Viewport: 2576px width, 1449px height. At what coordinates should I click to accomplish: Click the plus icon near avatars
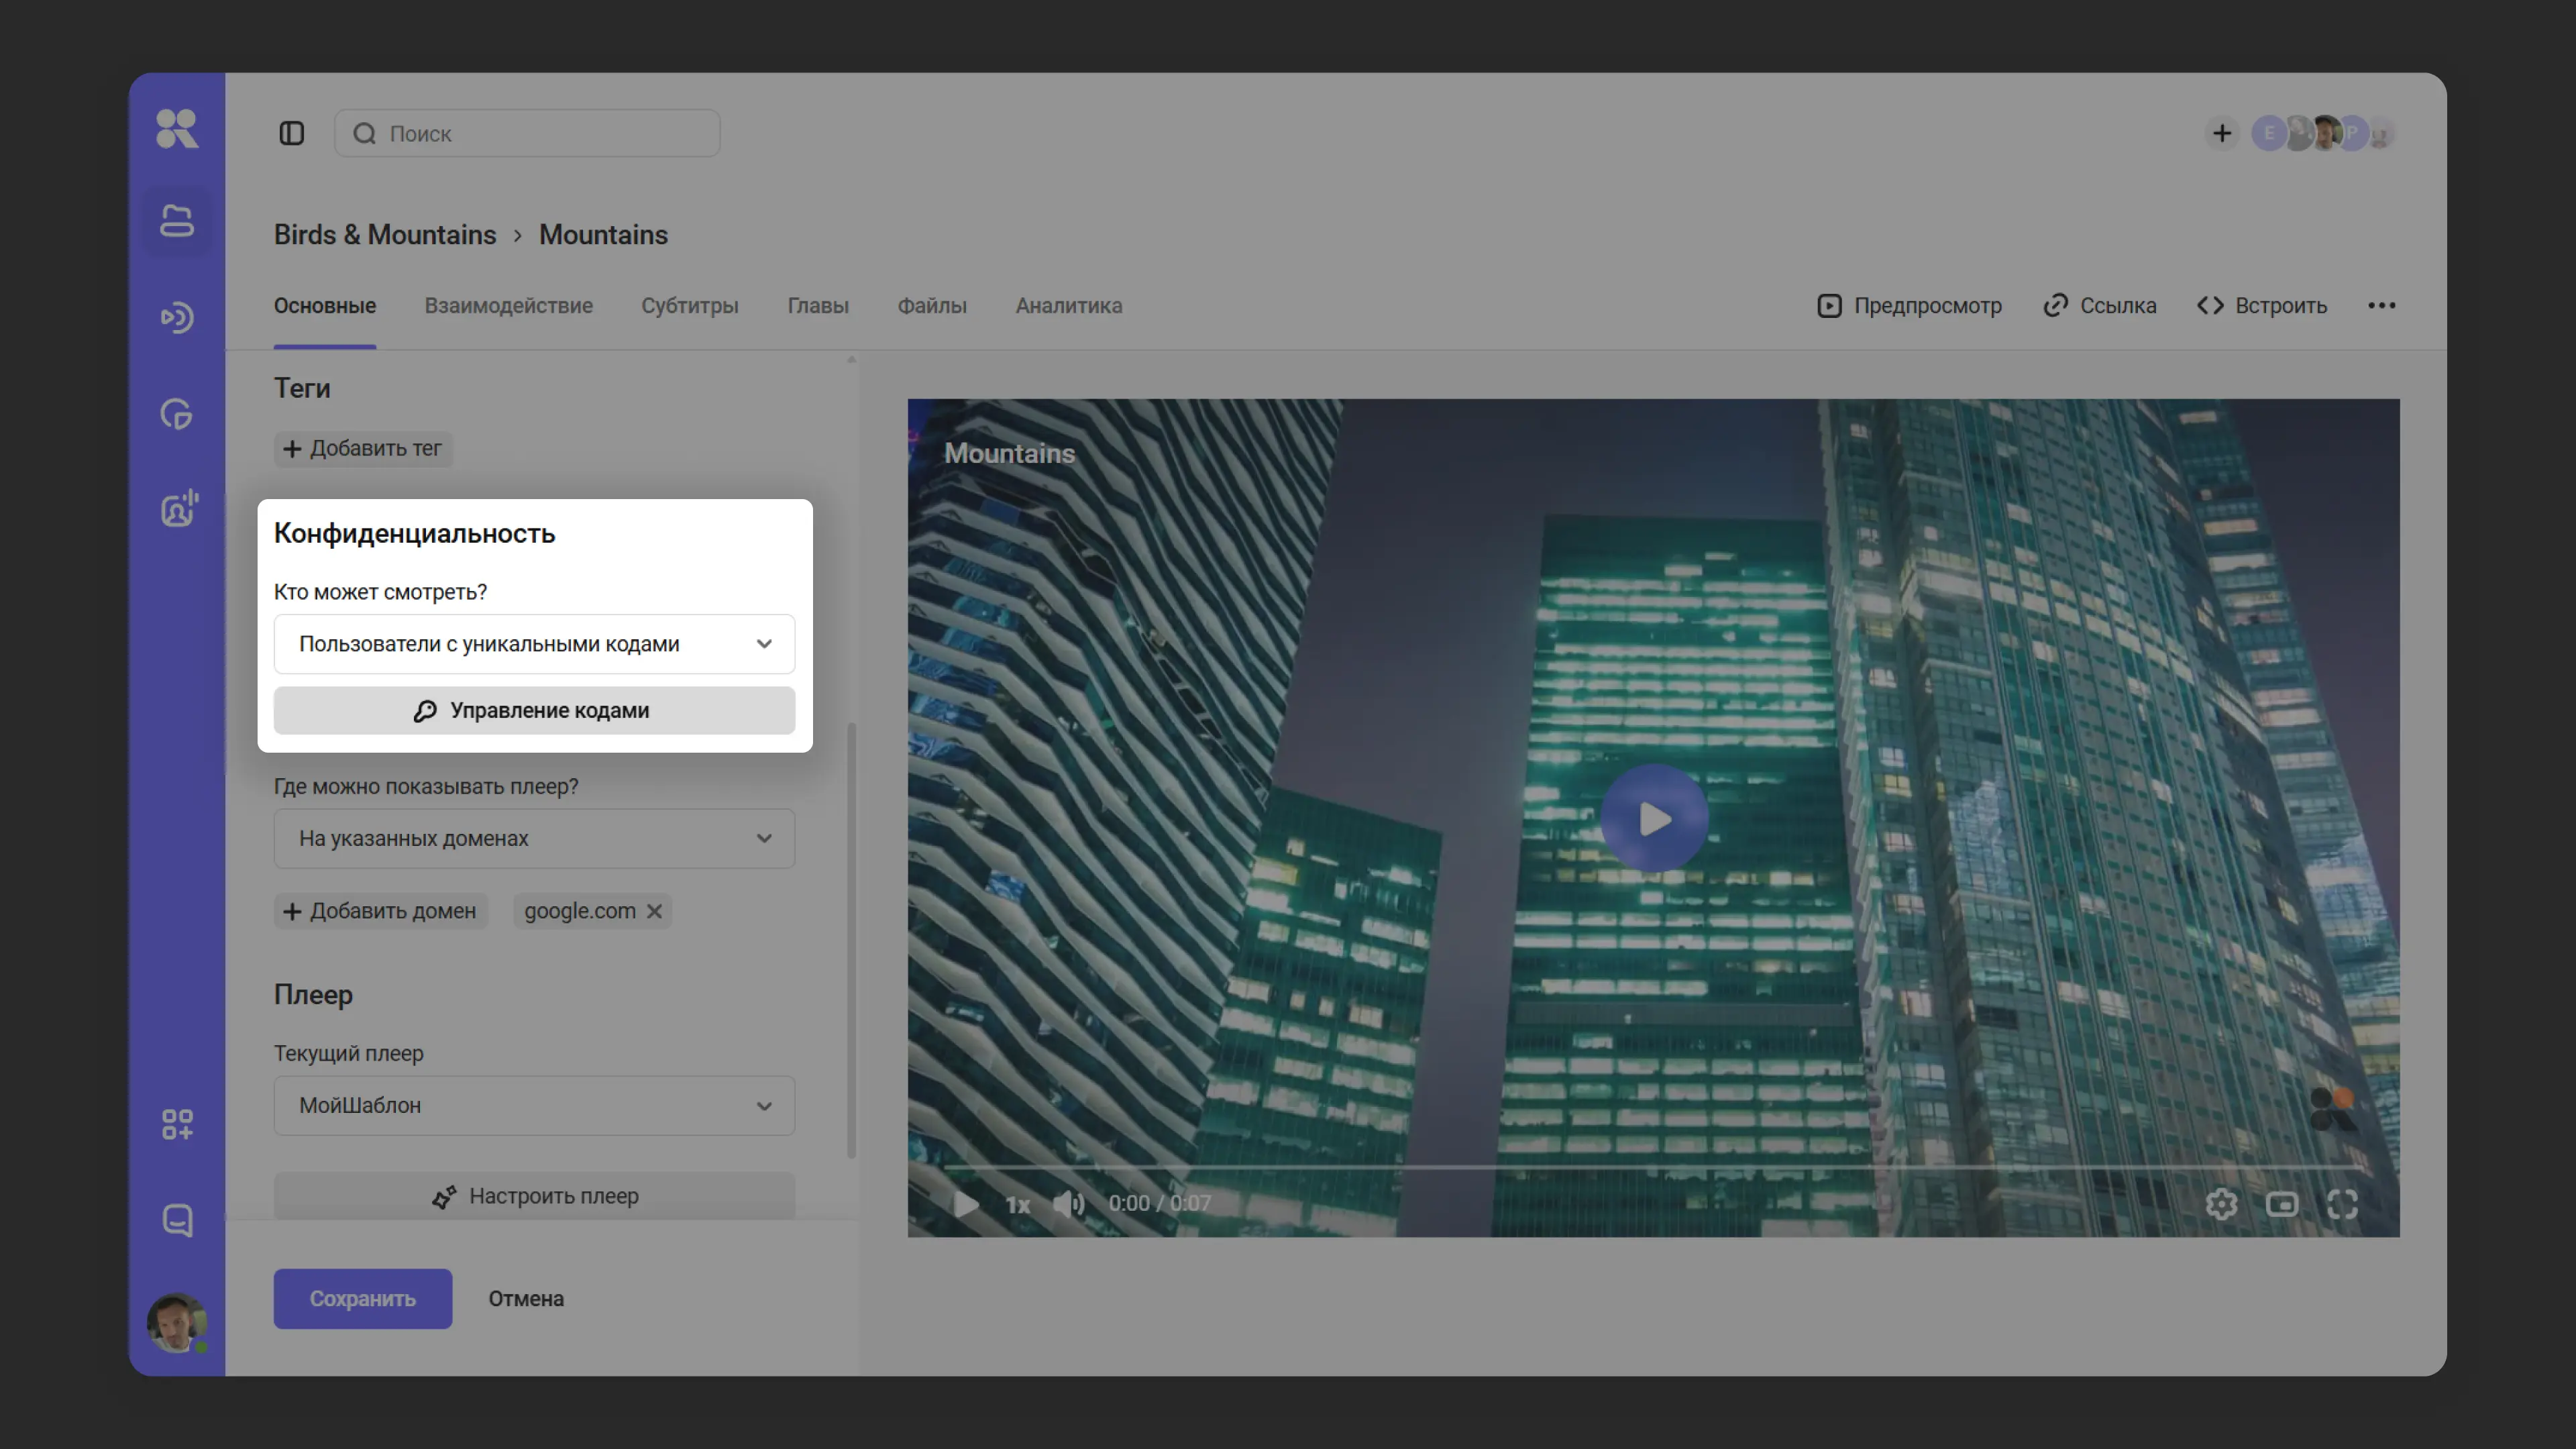pos(2221,133)
